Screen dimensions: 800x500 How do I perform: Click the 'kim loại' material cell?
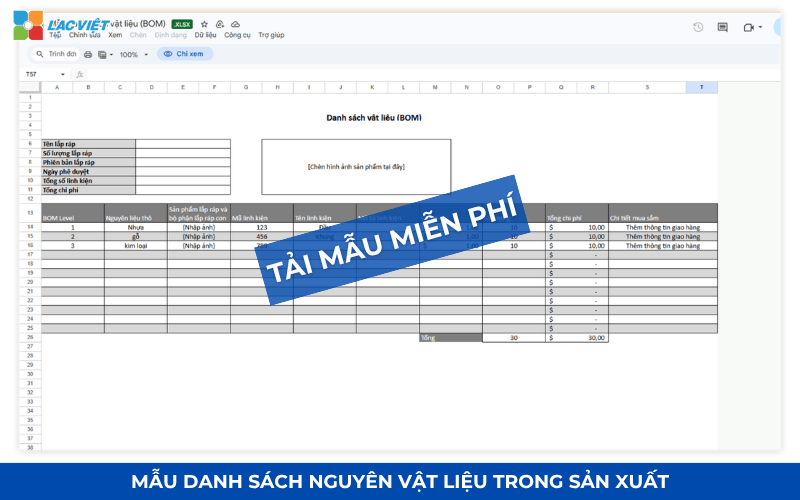(x=136, y=246)
